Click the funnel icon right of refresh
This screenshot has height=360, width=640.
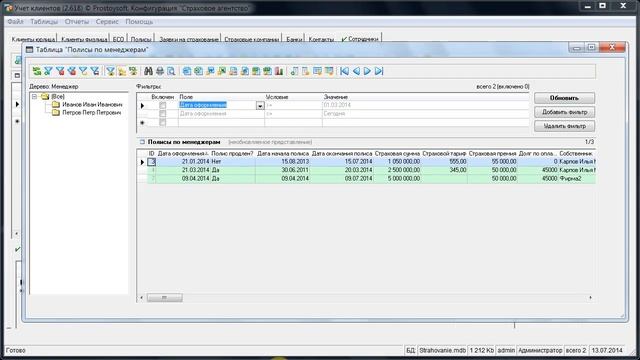point(48,71)
